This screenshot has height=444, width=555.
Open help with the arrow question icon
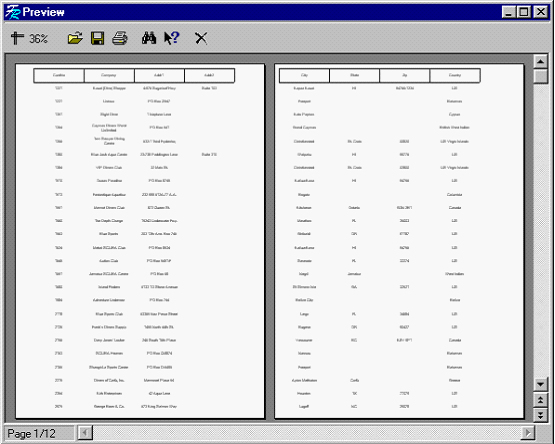pos(172,38)
